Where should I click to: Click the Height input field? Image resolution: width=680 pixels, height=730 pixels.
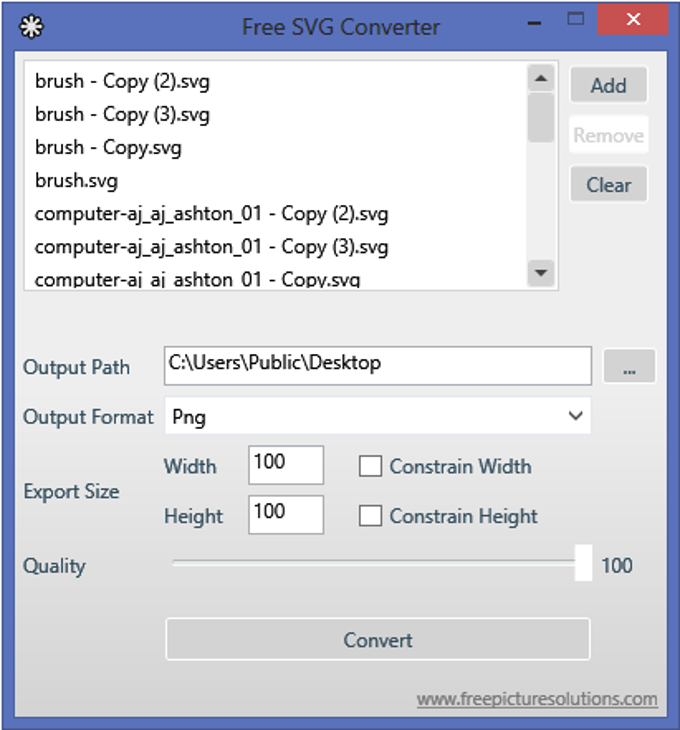(286, 514)
